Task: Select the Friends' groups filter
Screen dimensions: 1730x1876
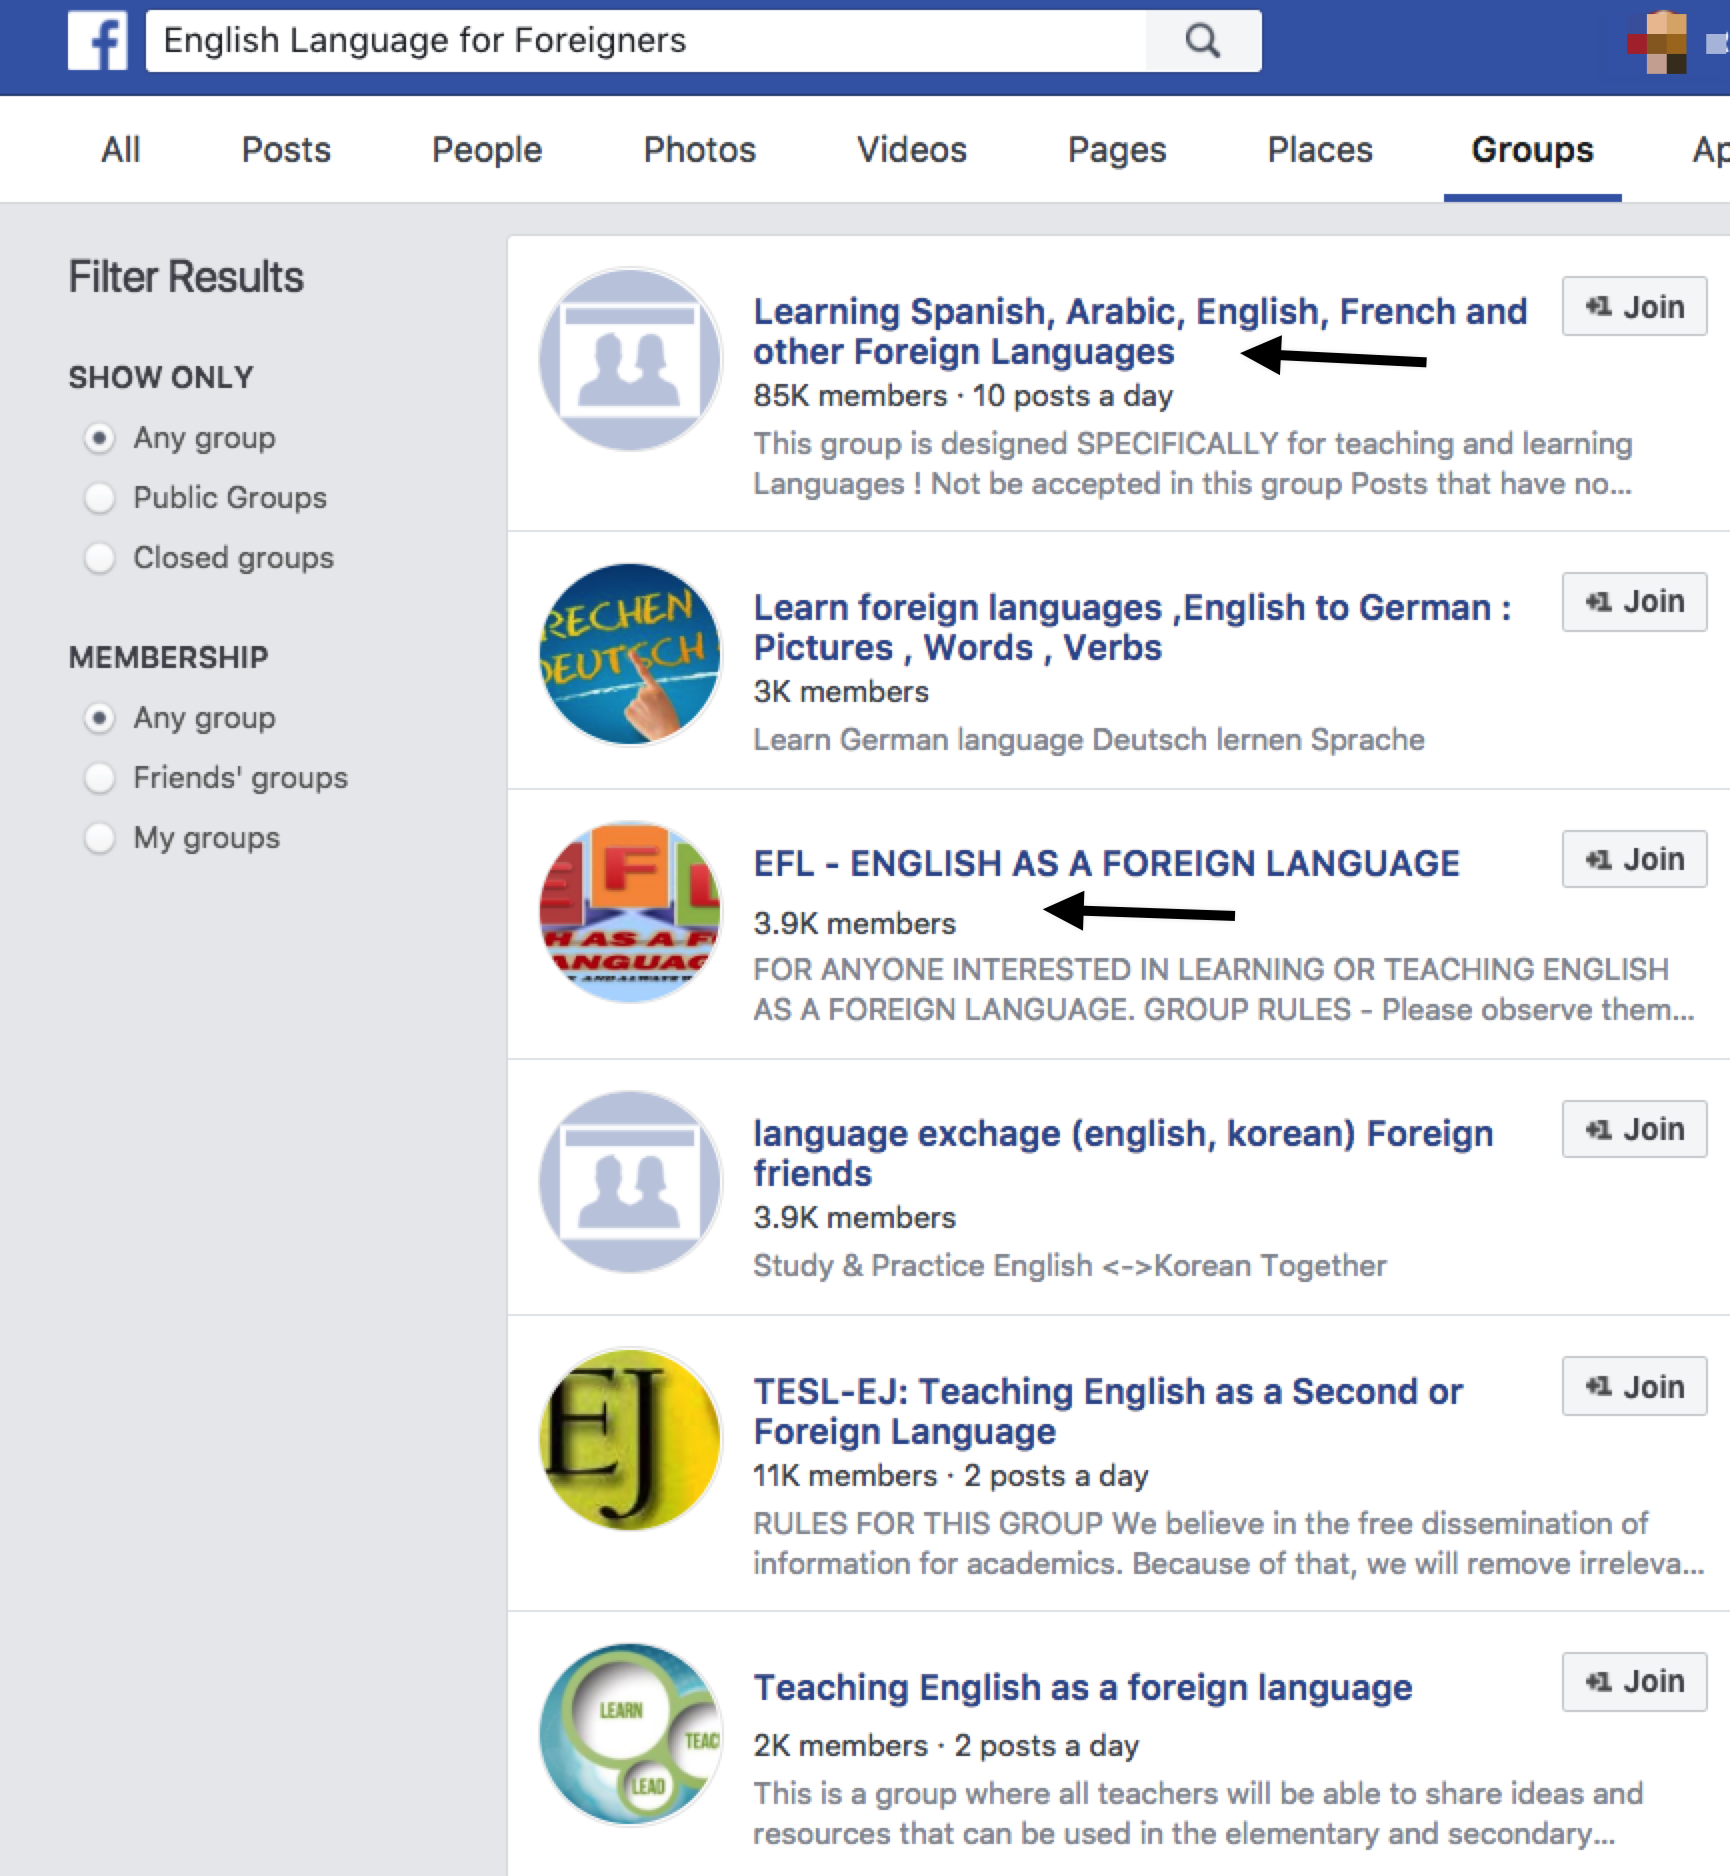Action: pos(99,778)
